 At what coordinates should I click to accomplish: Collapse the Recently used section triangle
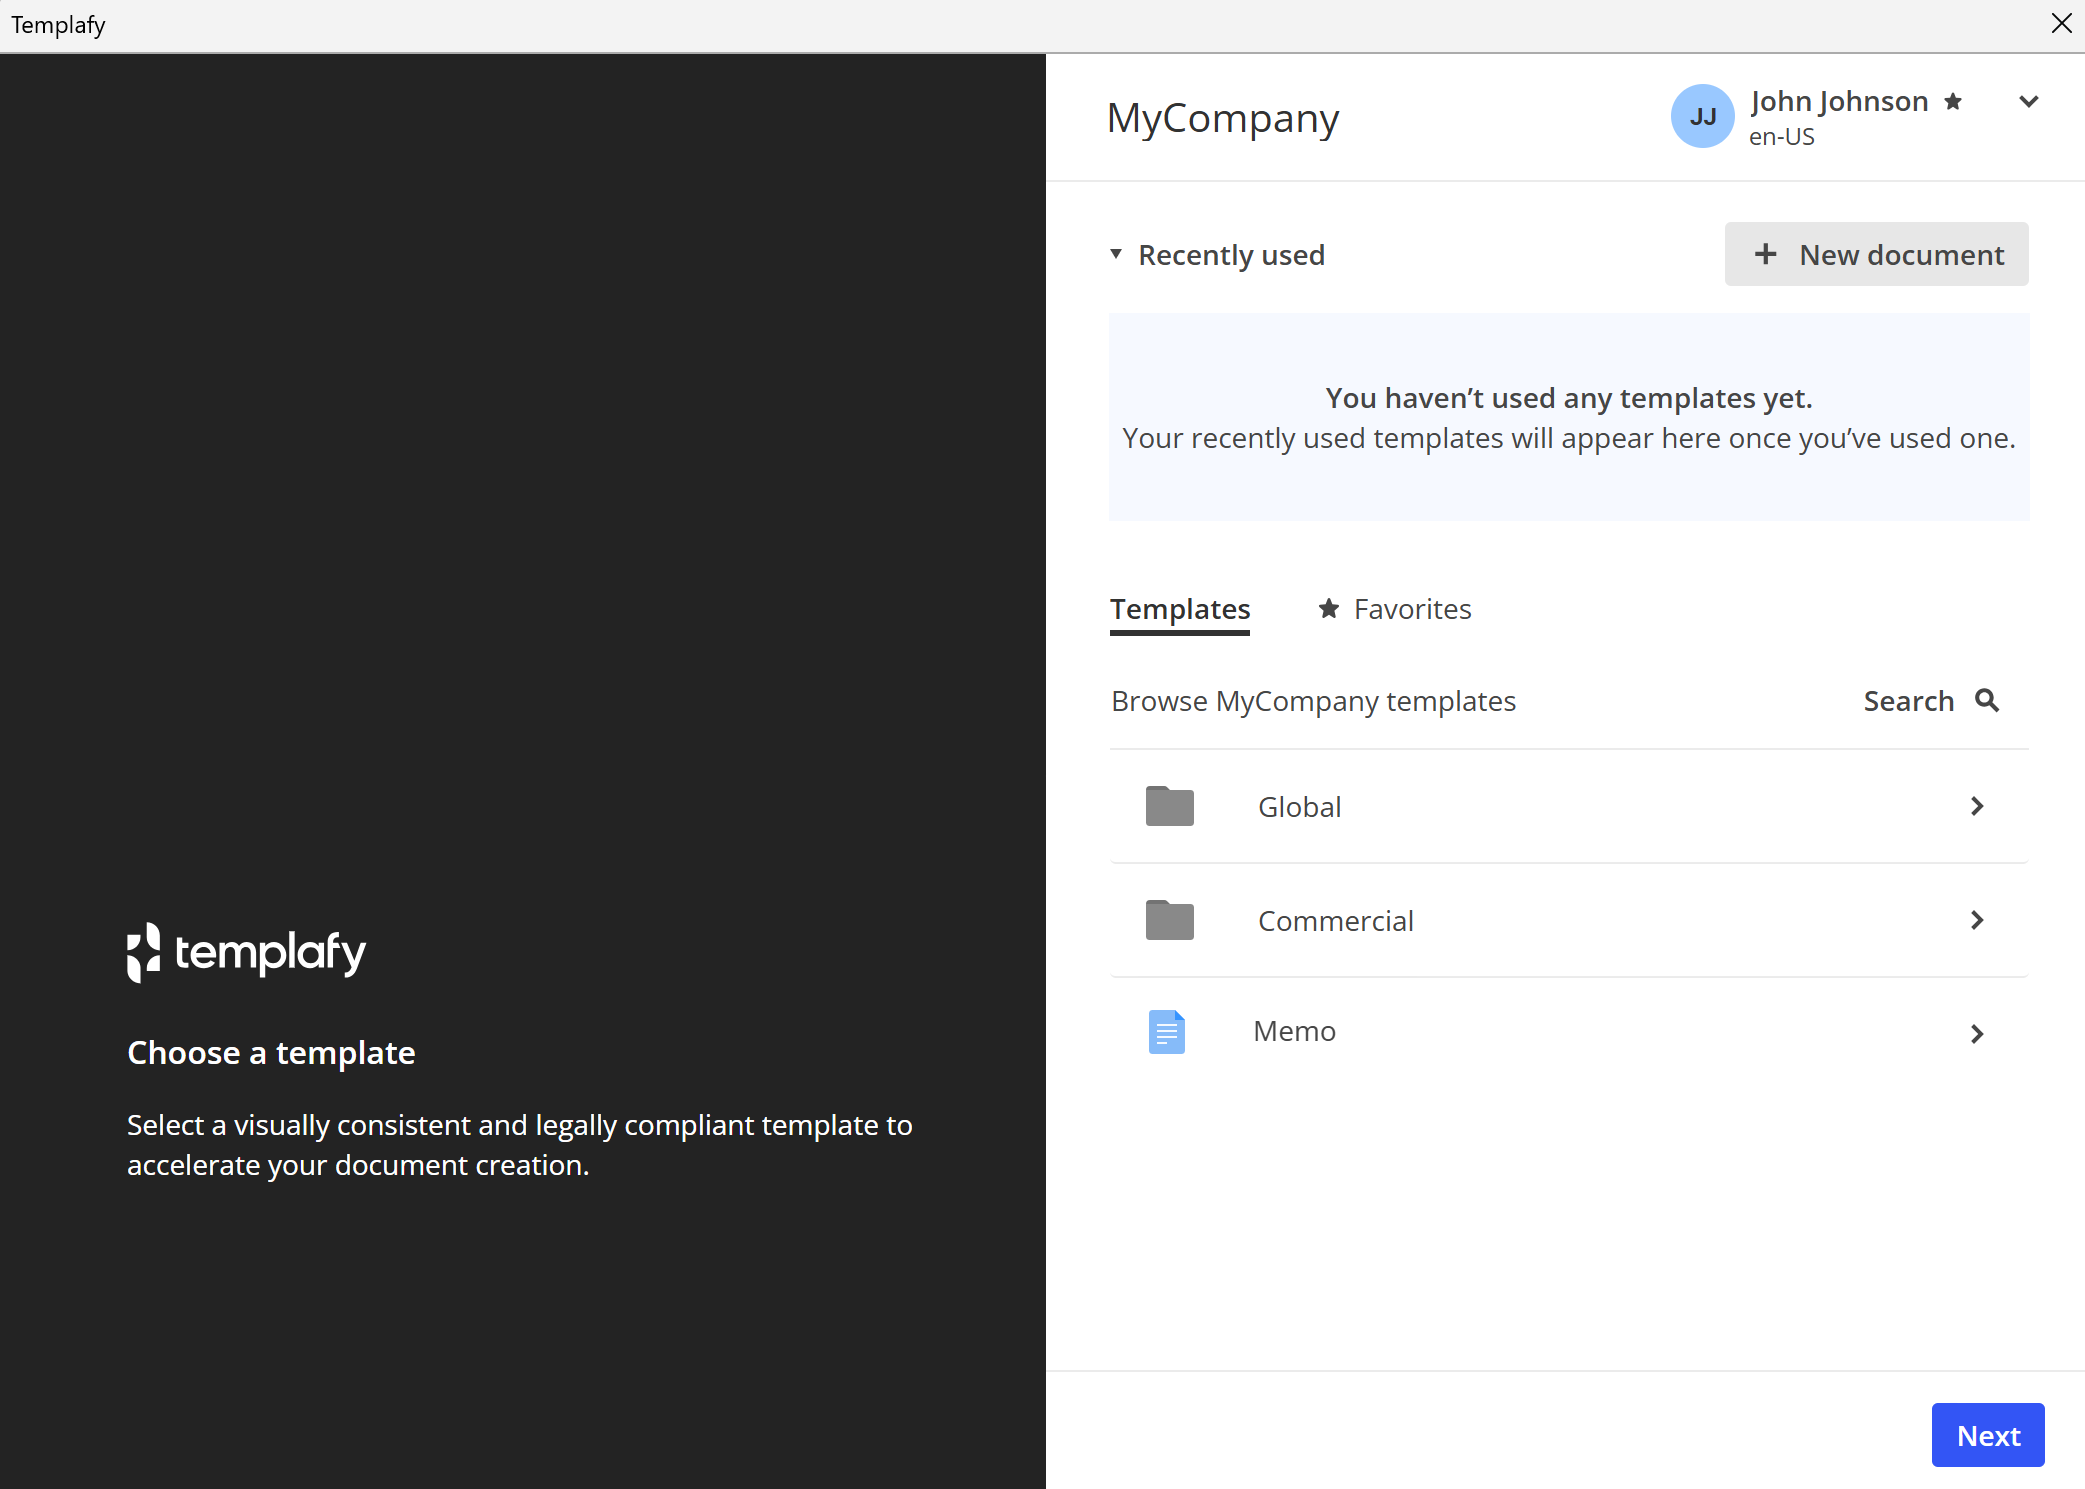(1116, 254)
